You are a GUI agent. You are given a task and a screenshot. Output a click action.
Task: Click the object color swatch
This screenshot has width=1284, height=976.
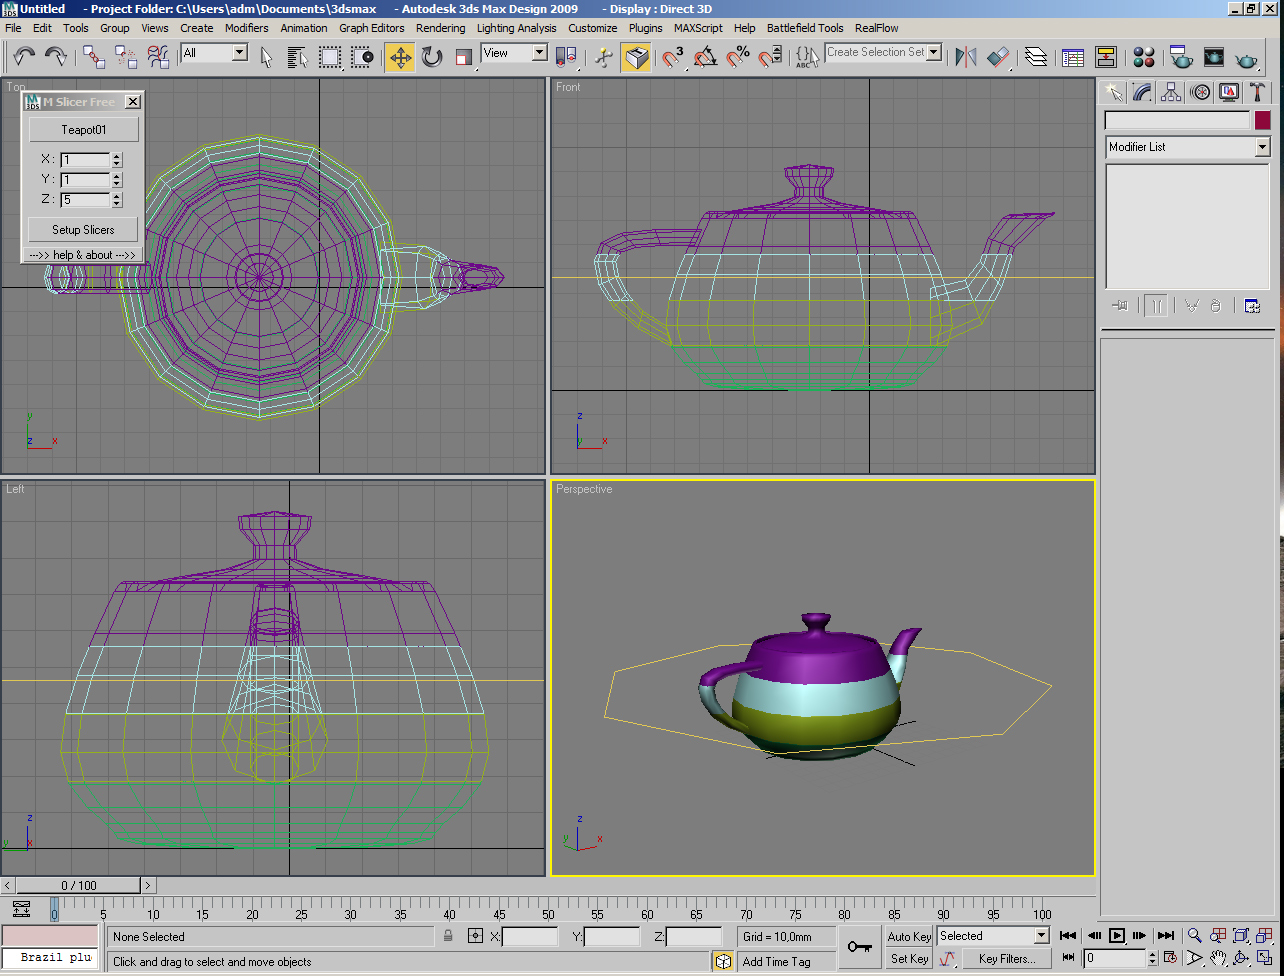pos(1262,120)
